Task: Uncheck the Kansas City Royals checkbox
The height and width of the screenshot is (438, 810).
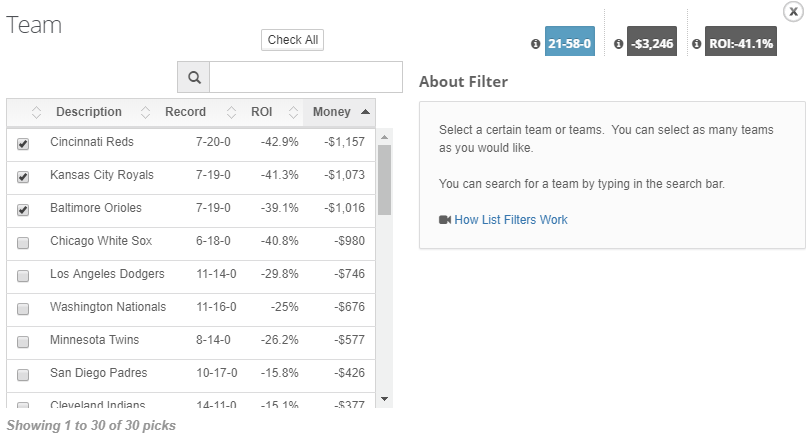Action: click(23, 177)
